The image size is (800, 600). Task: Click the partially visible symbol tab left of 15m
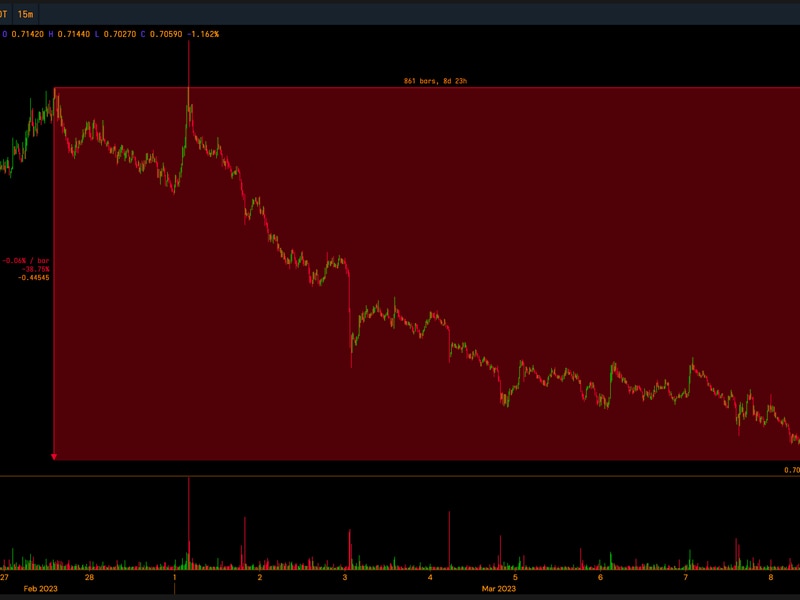coord(4,15)
